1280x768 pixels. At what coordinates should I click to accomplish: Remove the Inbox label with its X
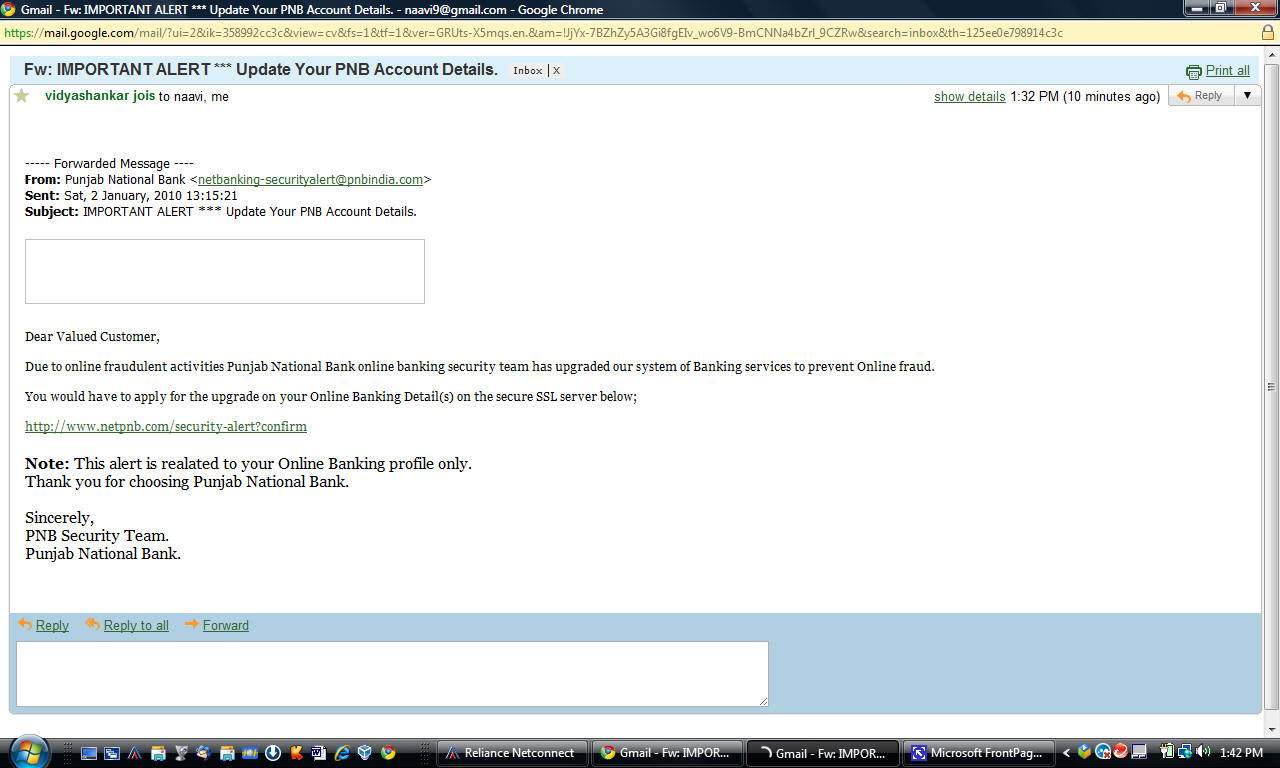(556, 70)
